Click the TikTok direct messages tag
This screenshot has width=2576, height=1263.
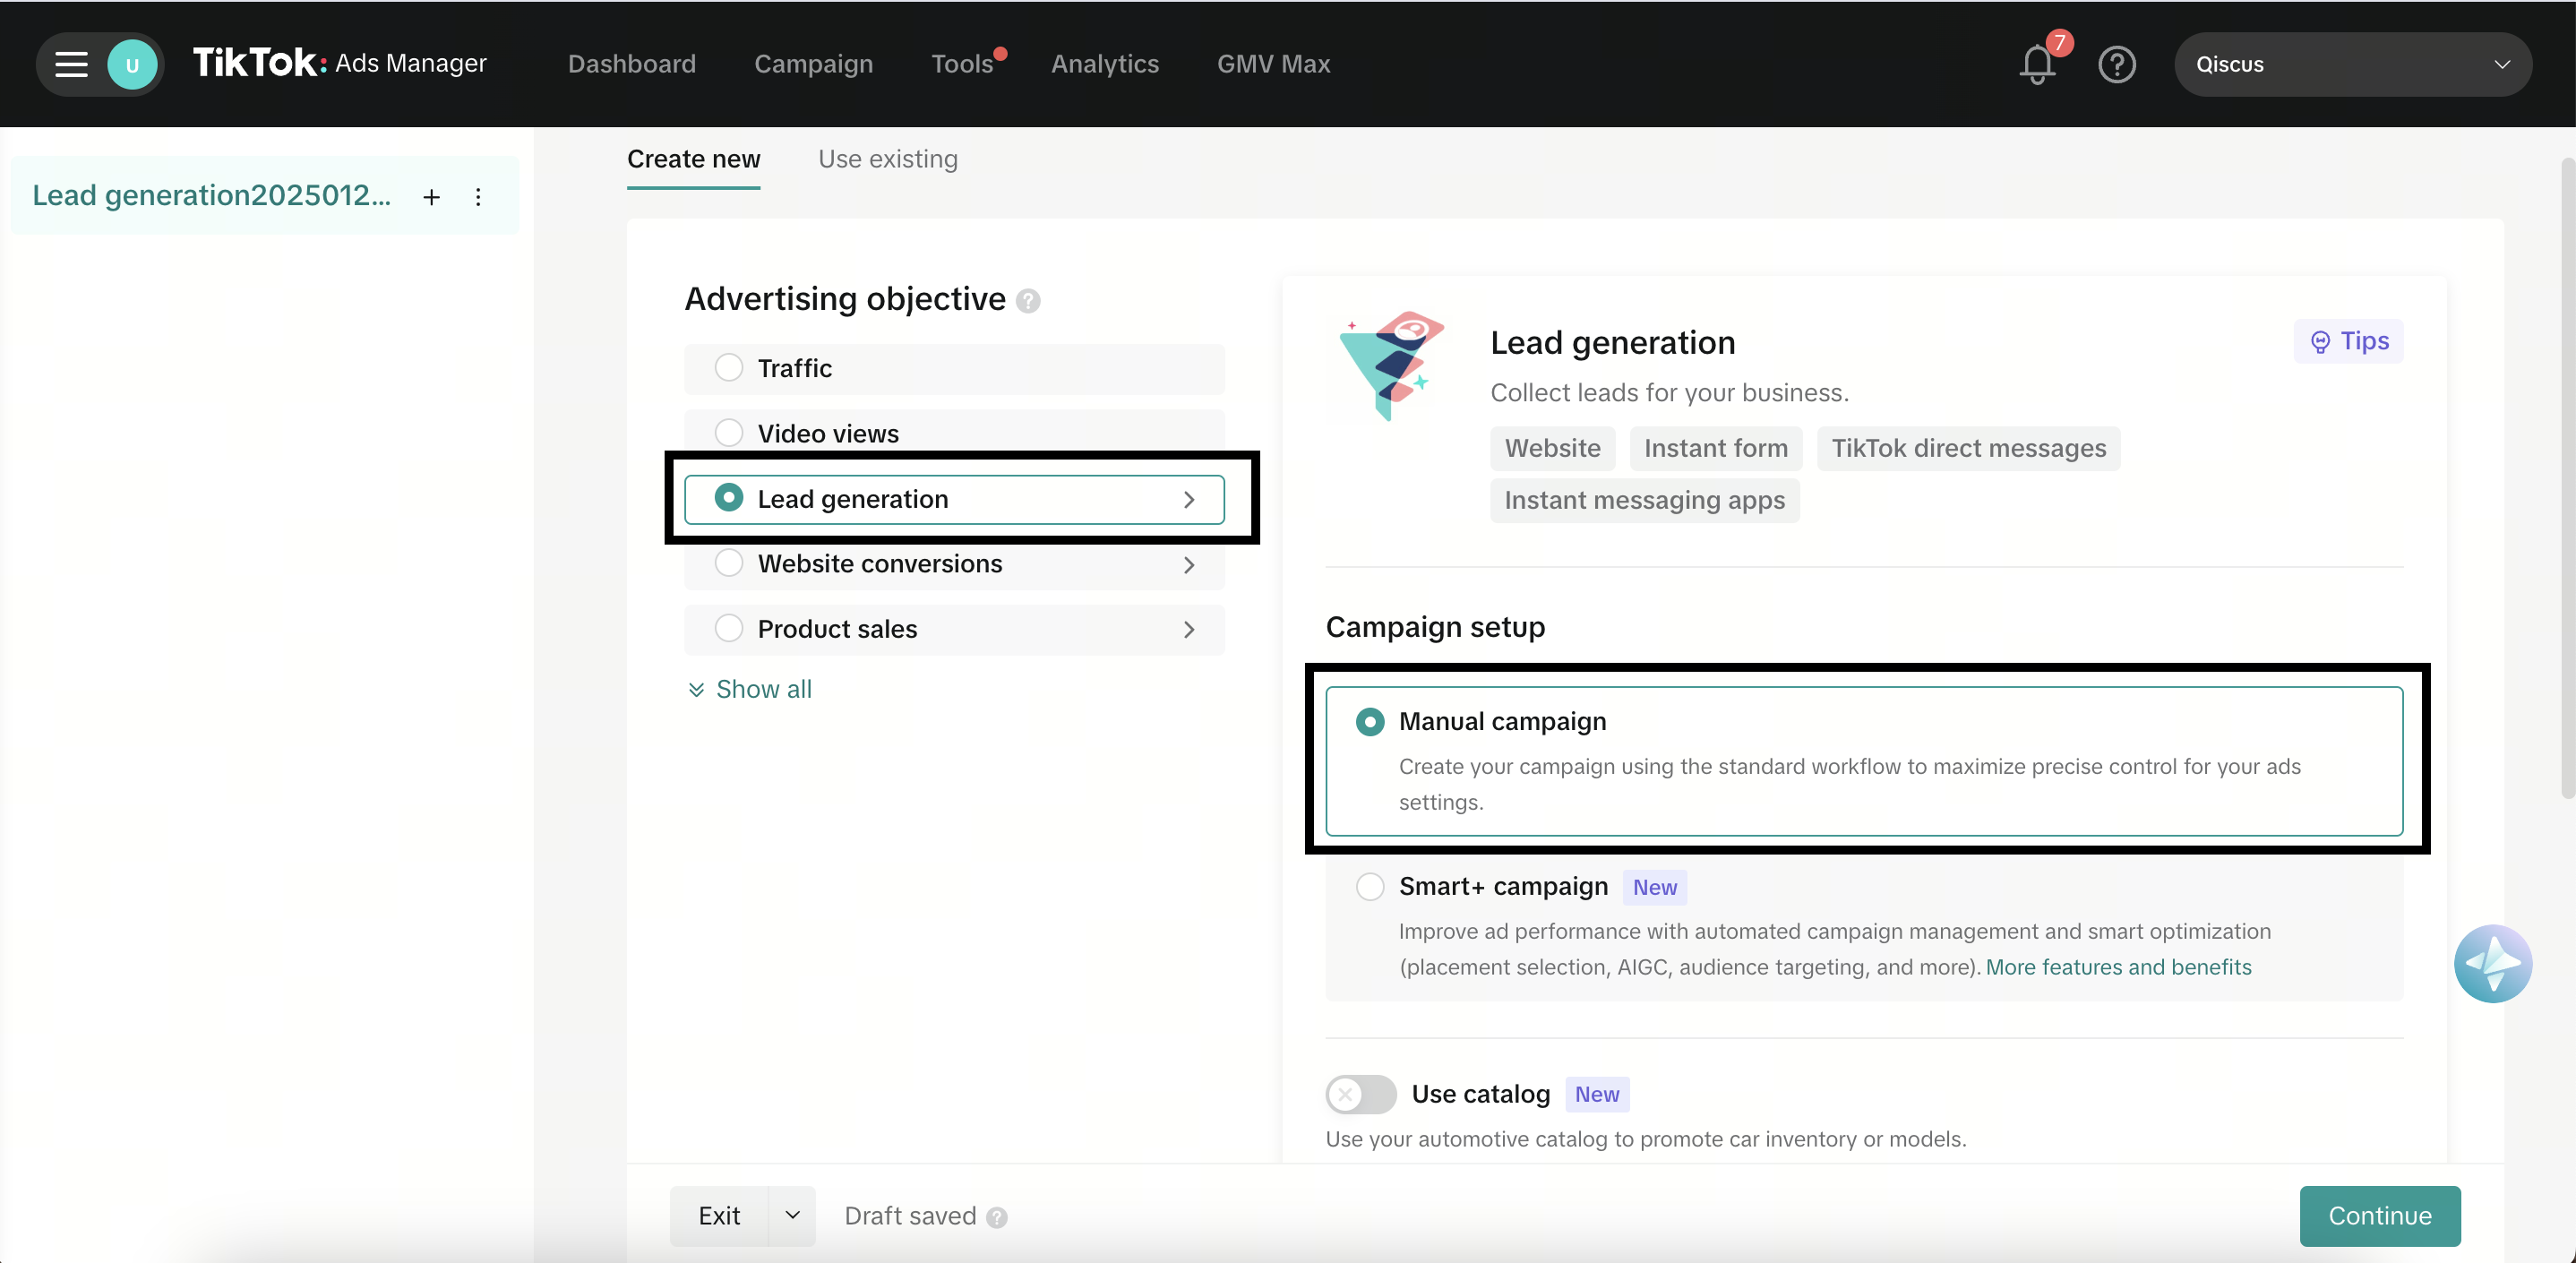(1968, 448)
